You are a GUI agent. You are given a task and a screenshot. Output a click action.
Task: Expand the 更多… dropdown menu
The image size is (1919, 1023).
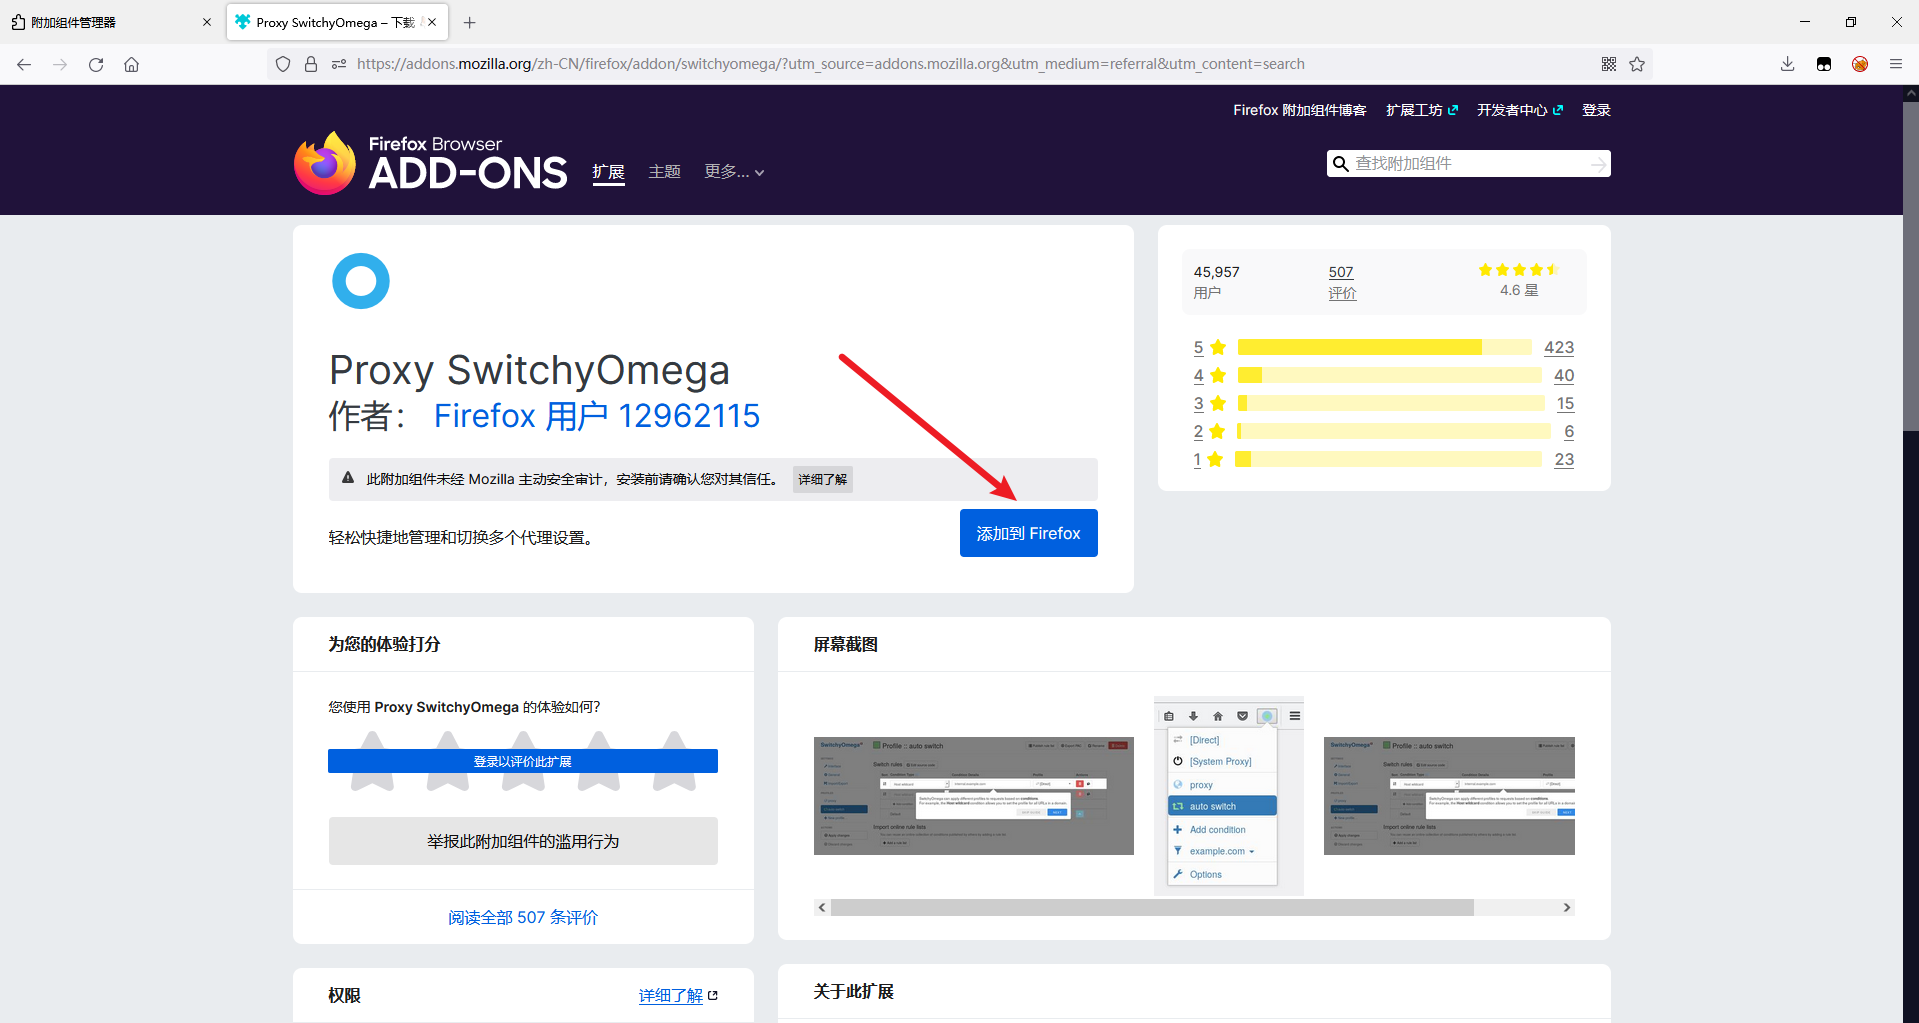click(x=734, y=172)
